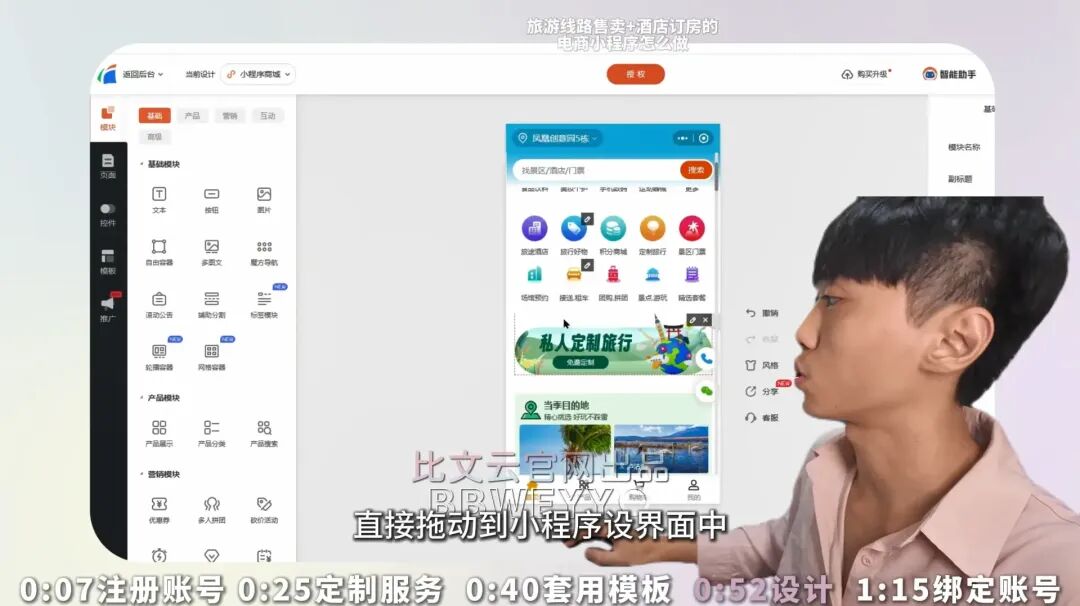Select the 标签模块 tag module
Screen dimensions: 1080x606
click(264, 304)
